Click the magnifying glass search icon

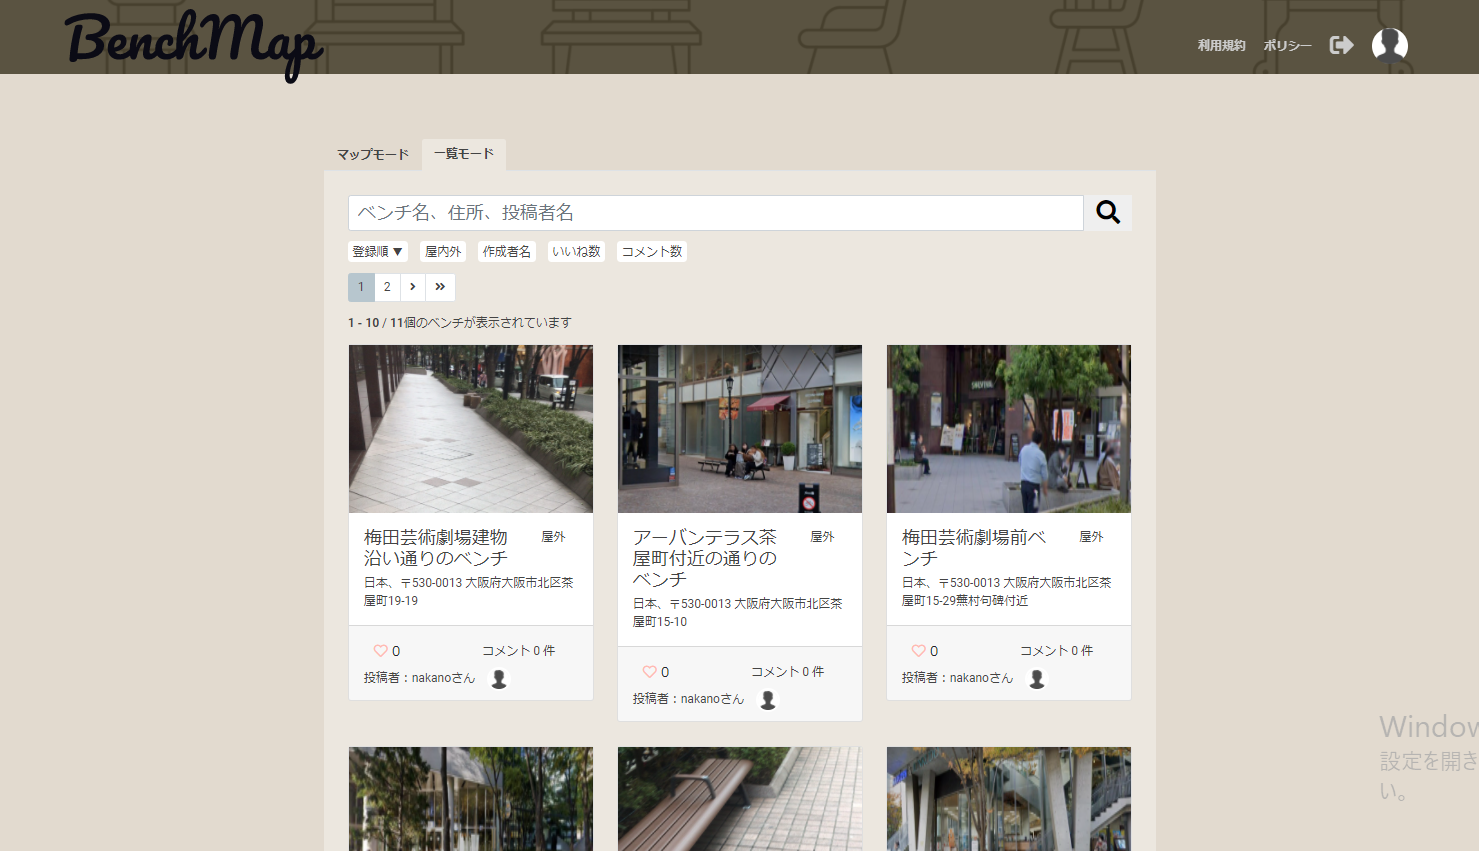[x=1108, y=212]
